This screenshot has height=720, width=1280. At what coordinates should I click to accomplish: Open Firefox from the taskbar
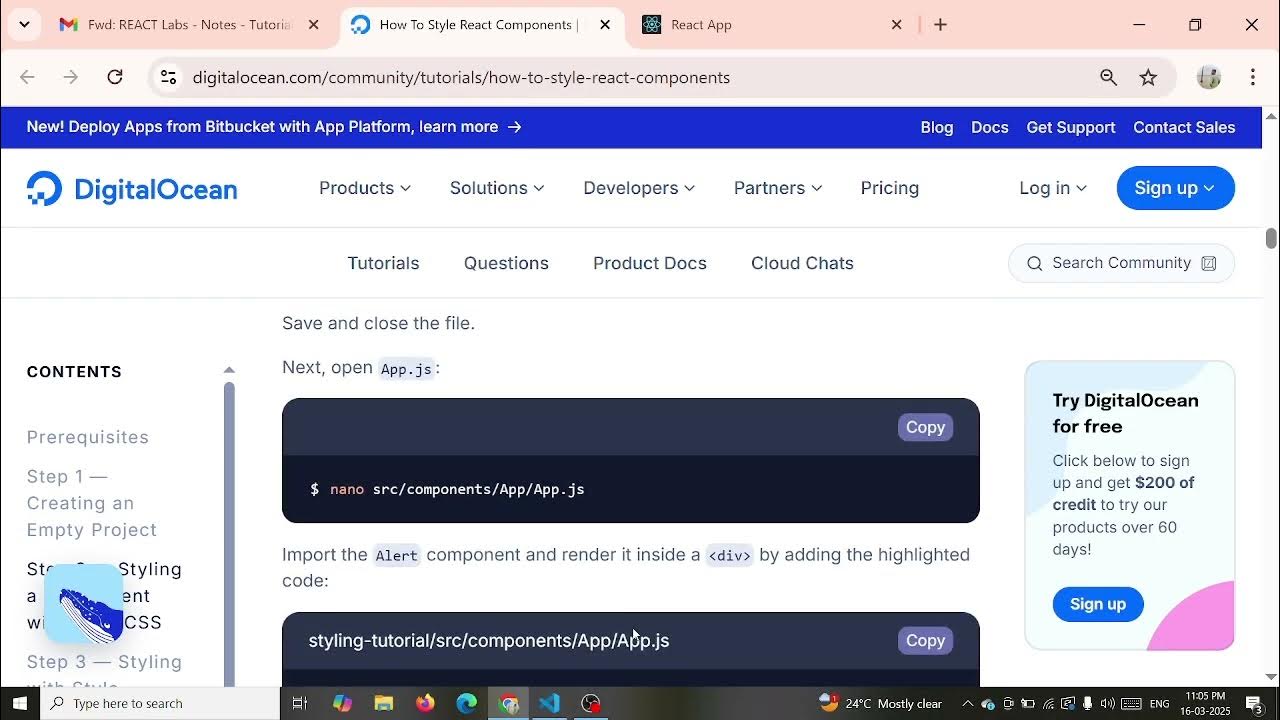coord(425,703)
